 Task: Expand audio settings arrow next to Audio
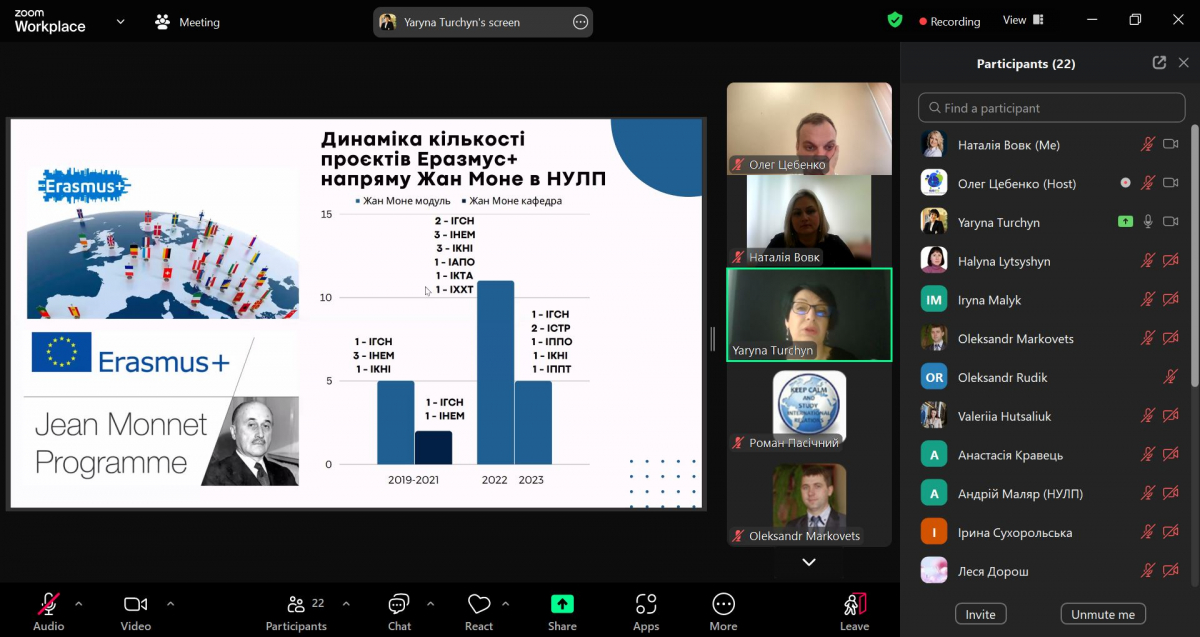point(79,604)
